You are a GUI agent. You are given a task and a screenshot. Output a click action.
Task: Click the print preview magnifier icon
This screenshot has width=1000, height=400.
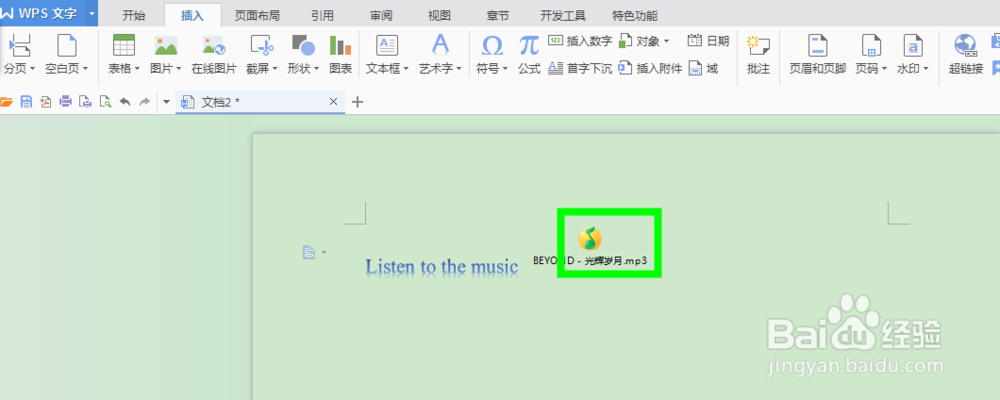105,101
